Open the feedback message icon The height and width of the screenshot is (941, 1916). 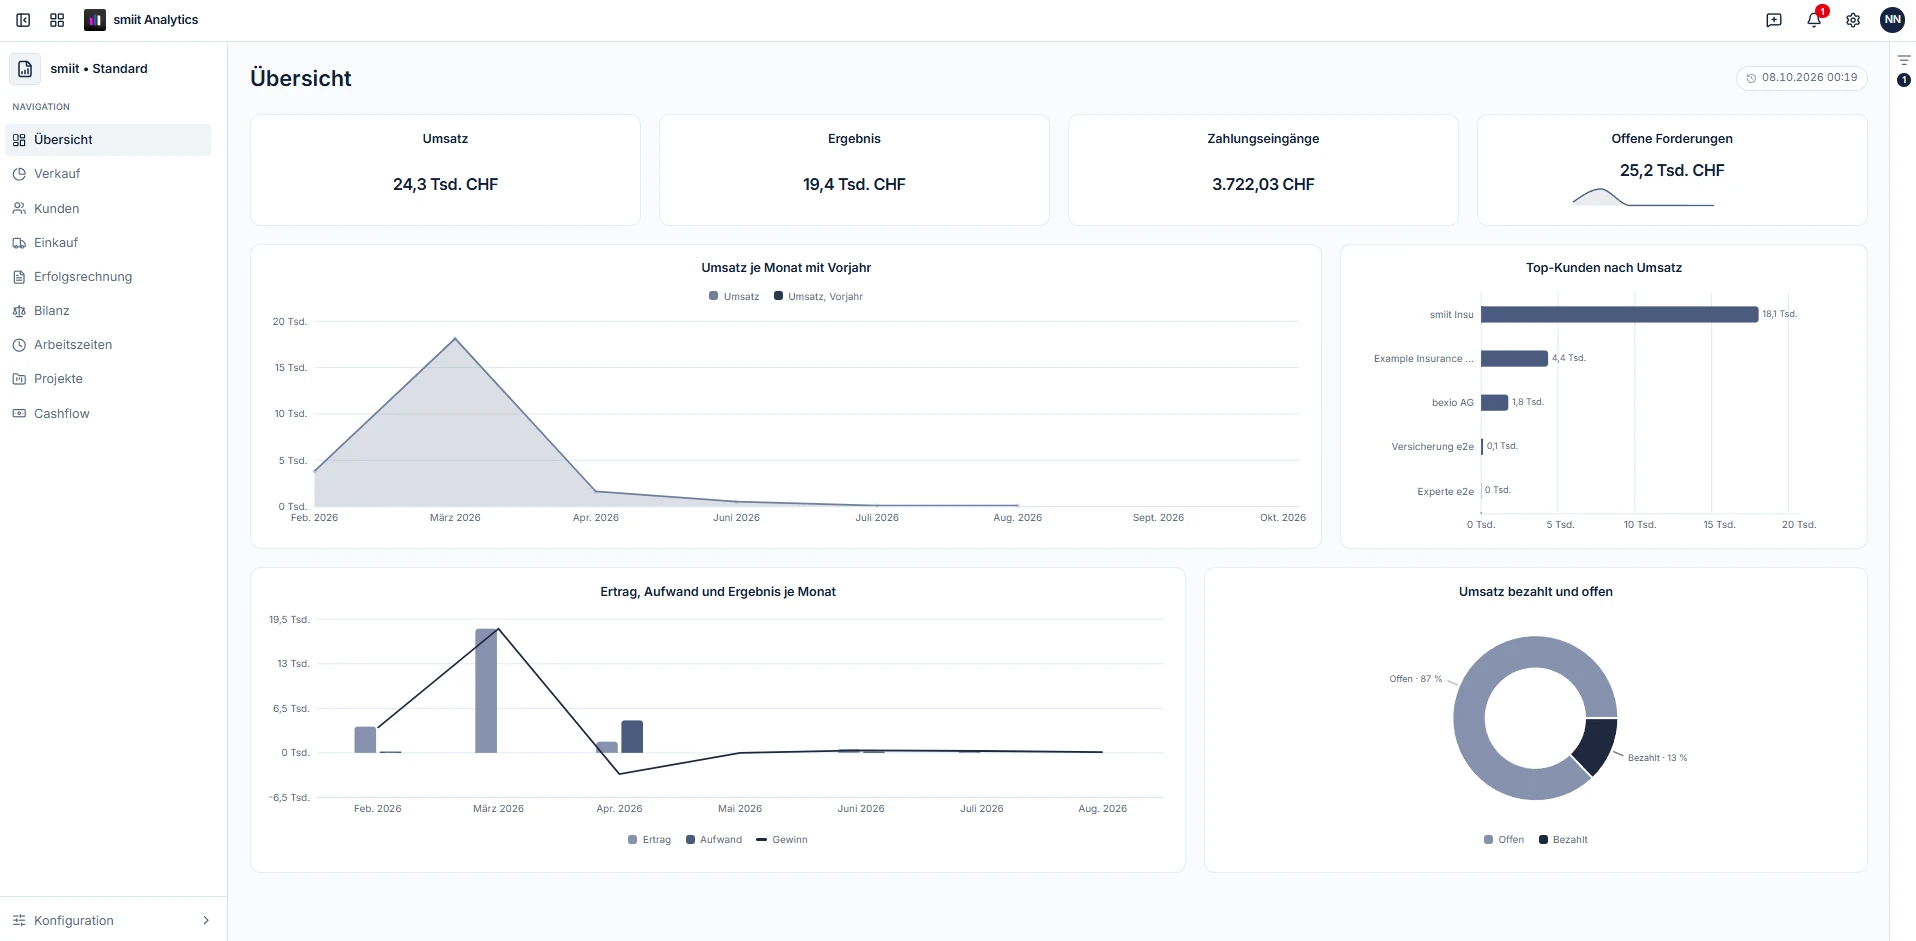pyautogui.click(x=1774, y=20)
